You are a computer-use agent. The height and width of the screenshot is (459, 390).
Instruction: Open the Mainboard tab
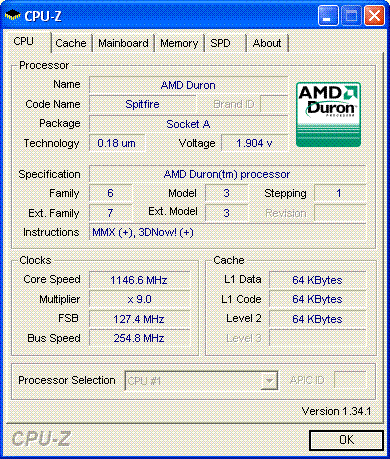(123, 43)
